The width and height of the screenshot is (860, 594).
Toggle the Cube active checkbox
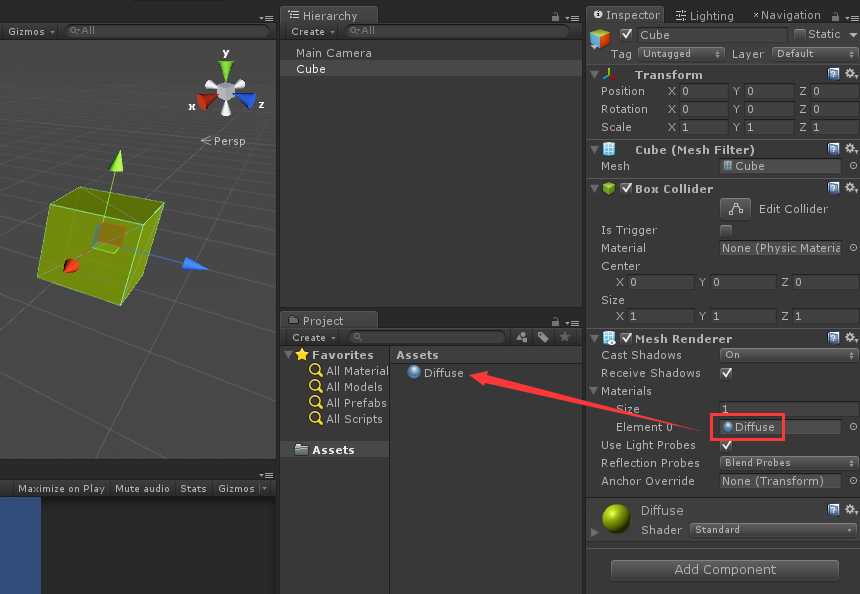tap(626, 34)
